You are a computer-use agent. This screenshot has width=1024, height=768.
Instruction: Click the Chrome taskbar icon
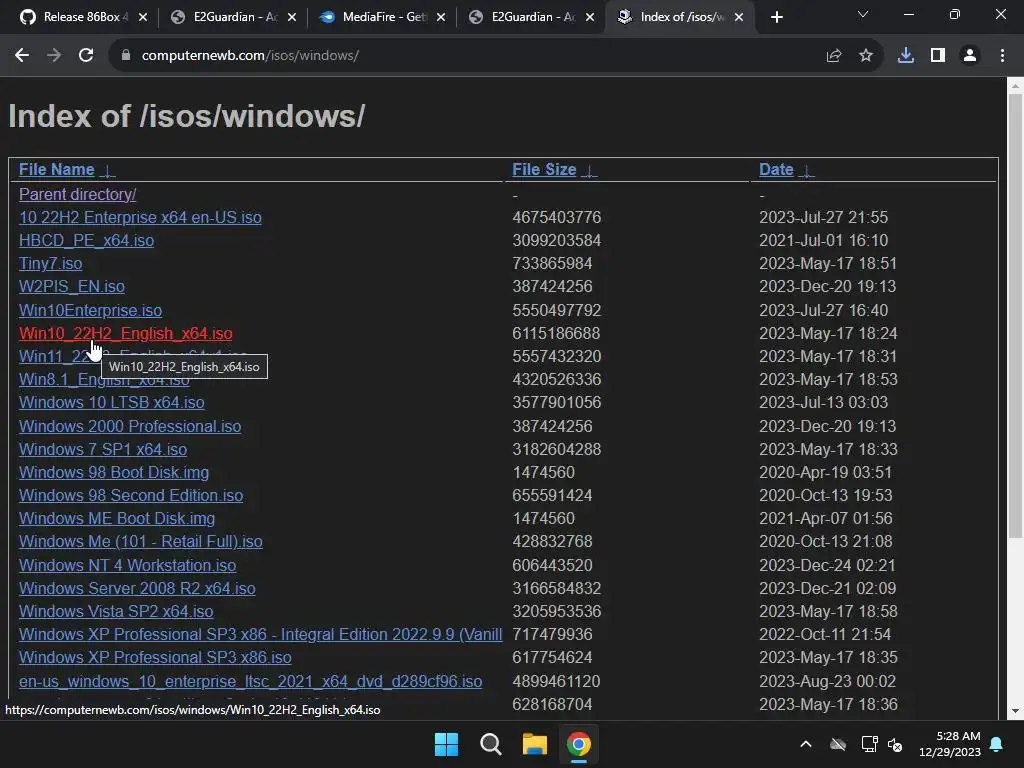point(579,744)
